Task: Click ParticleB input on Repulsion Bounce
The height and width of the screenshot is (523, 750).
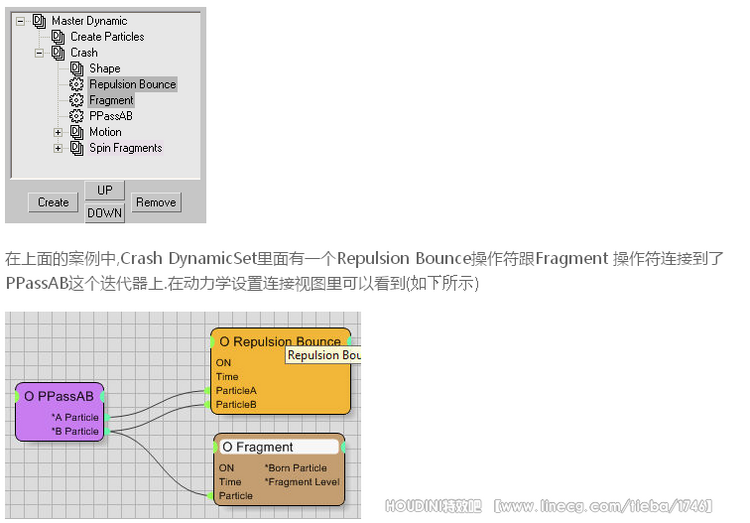Action: (x=208, y=405)
